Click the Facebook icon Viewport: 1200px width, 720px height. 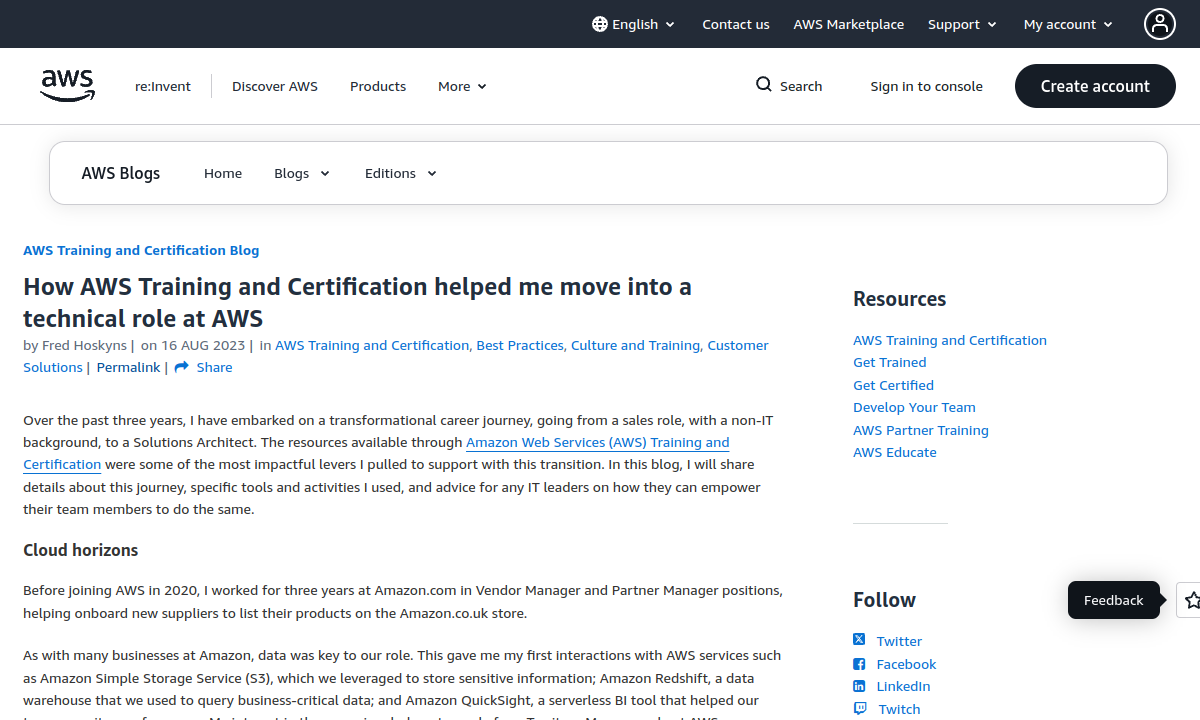[859, 664]
